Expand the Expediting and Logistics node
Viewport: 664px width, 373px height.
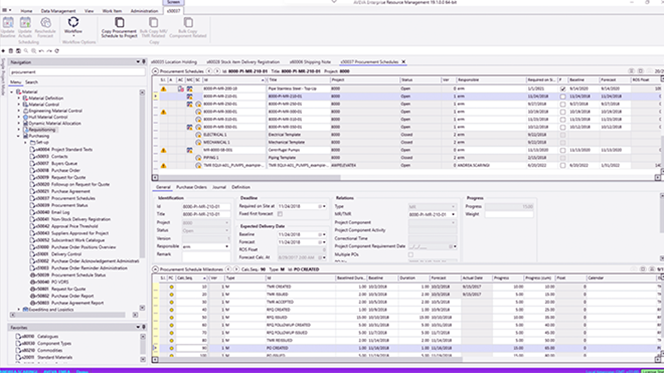click(x=19, y=310)
